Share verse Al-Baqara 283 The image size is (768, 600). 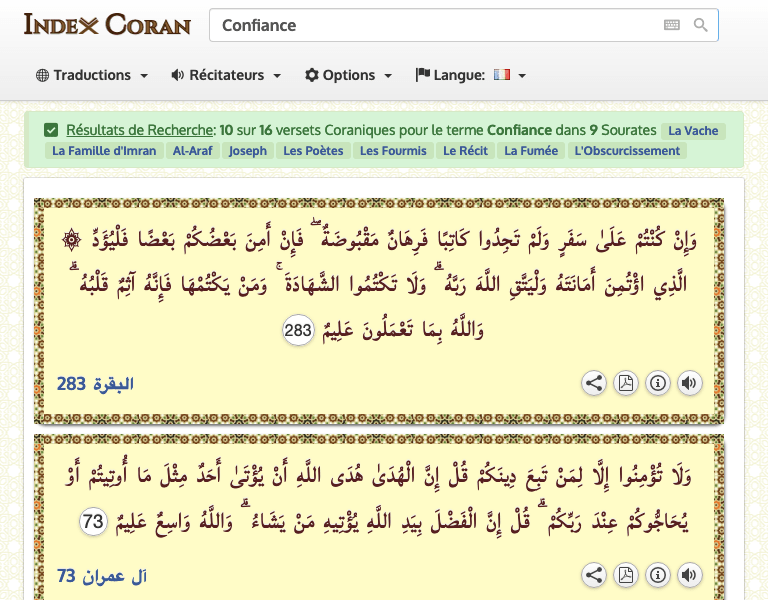pos(594,383)
